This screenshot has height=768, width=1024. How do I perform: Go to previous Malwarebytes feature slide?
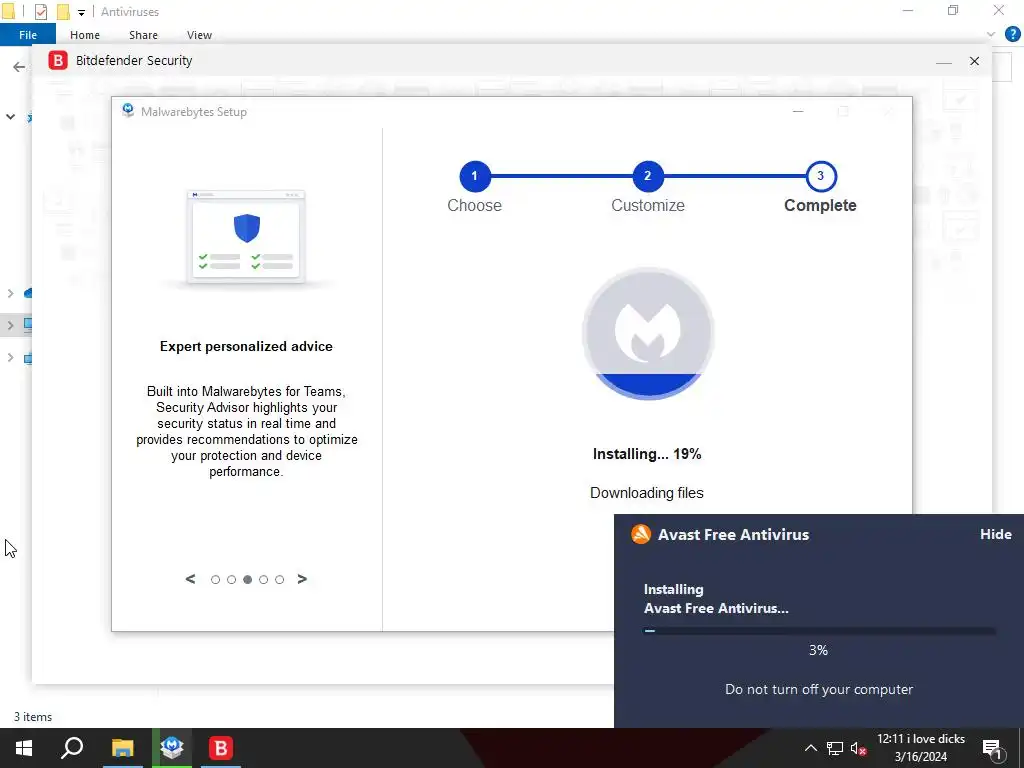(x=190, y=579)
